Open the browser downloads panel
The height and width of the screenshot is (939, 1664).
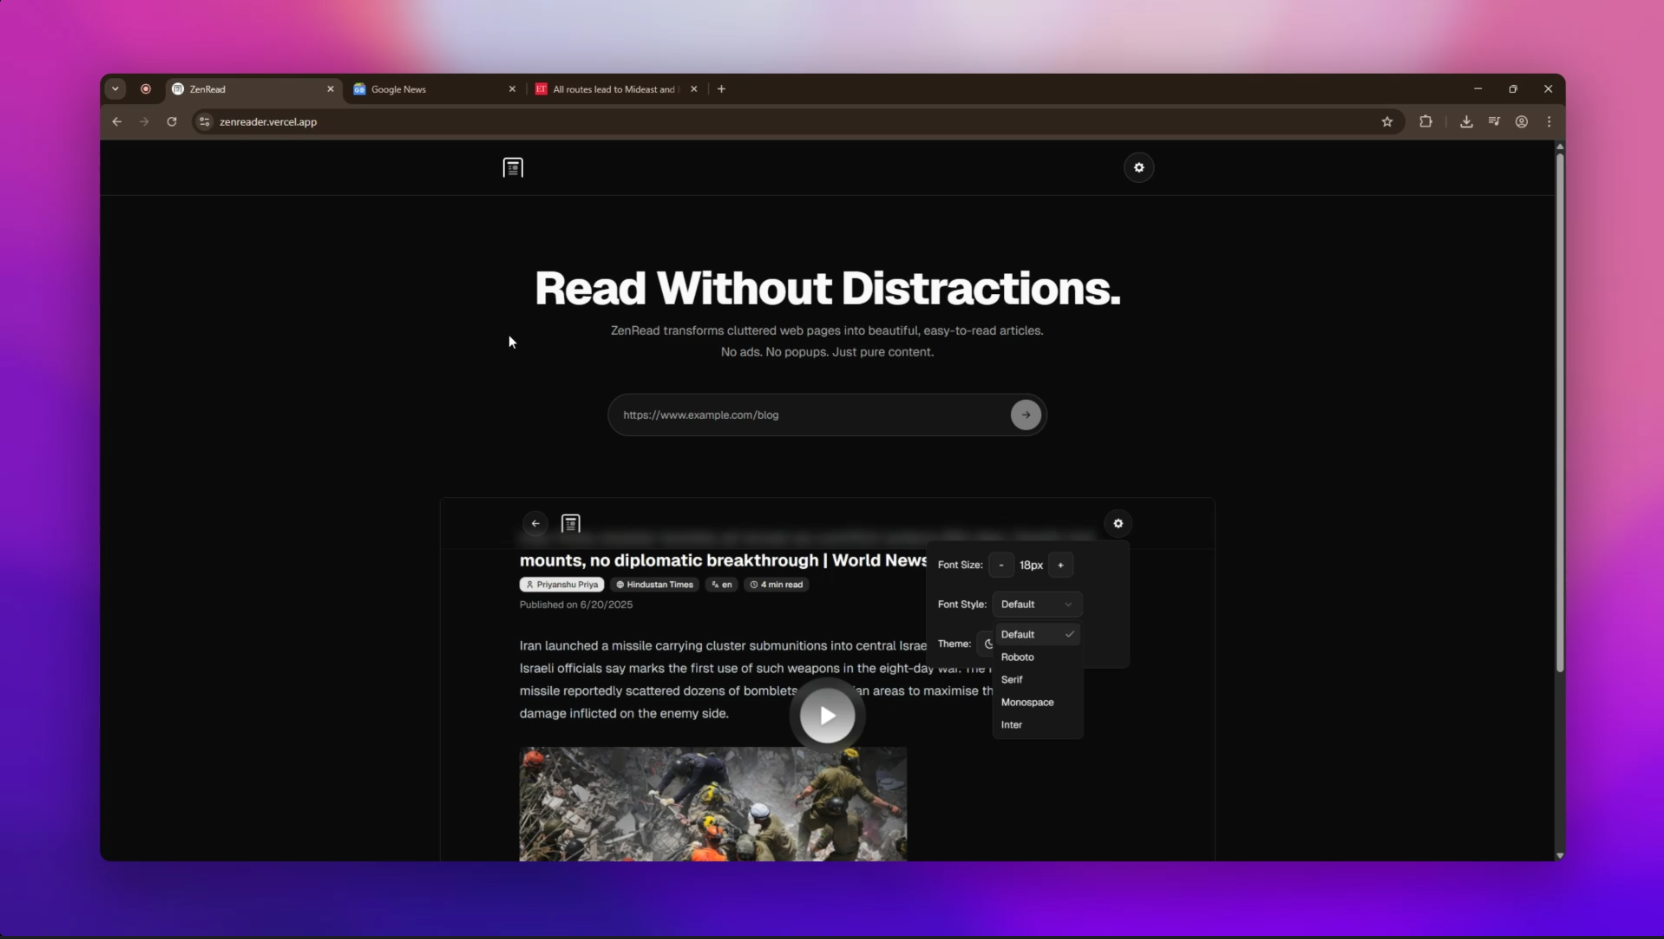pyautogui.click(x=1466, y=122)
